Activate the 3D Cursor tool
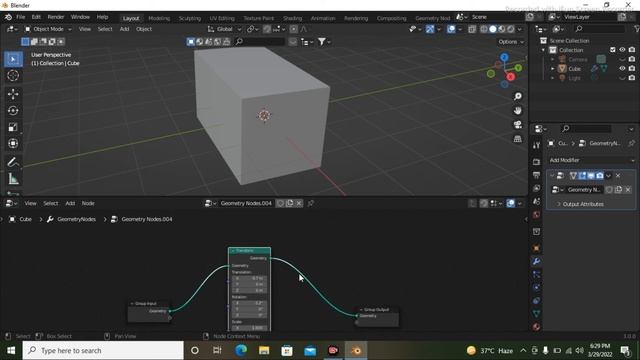Screen dimensions: 640x360 (x=13, y=76)
